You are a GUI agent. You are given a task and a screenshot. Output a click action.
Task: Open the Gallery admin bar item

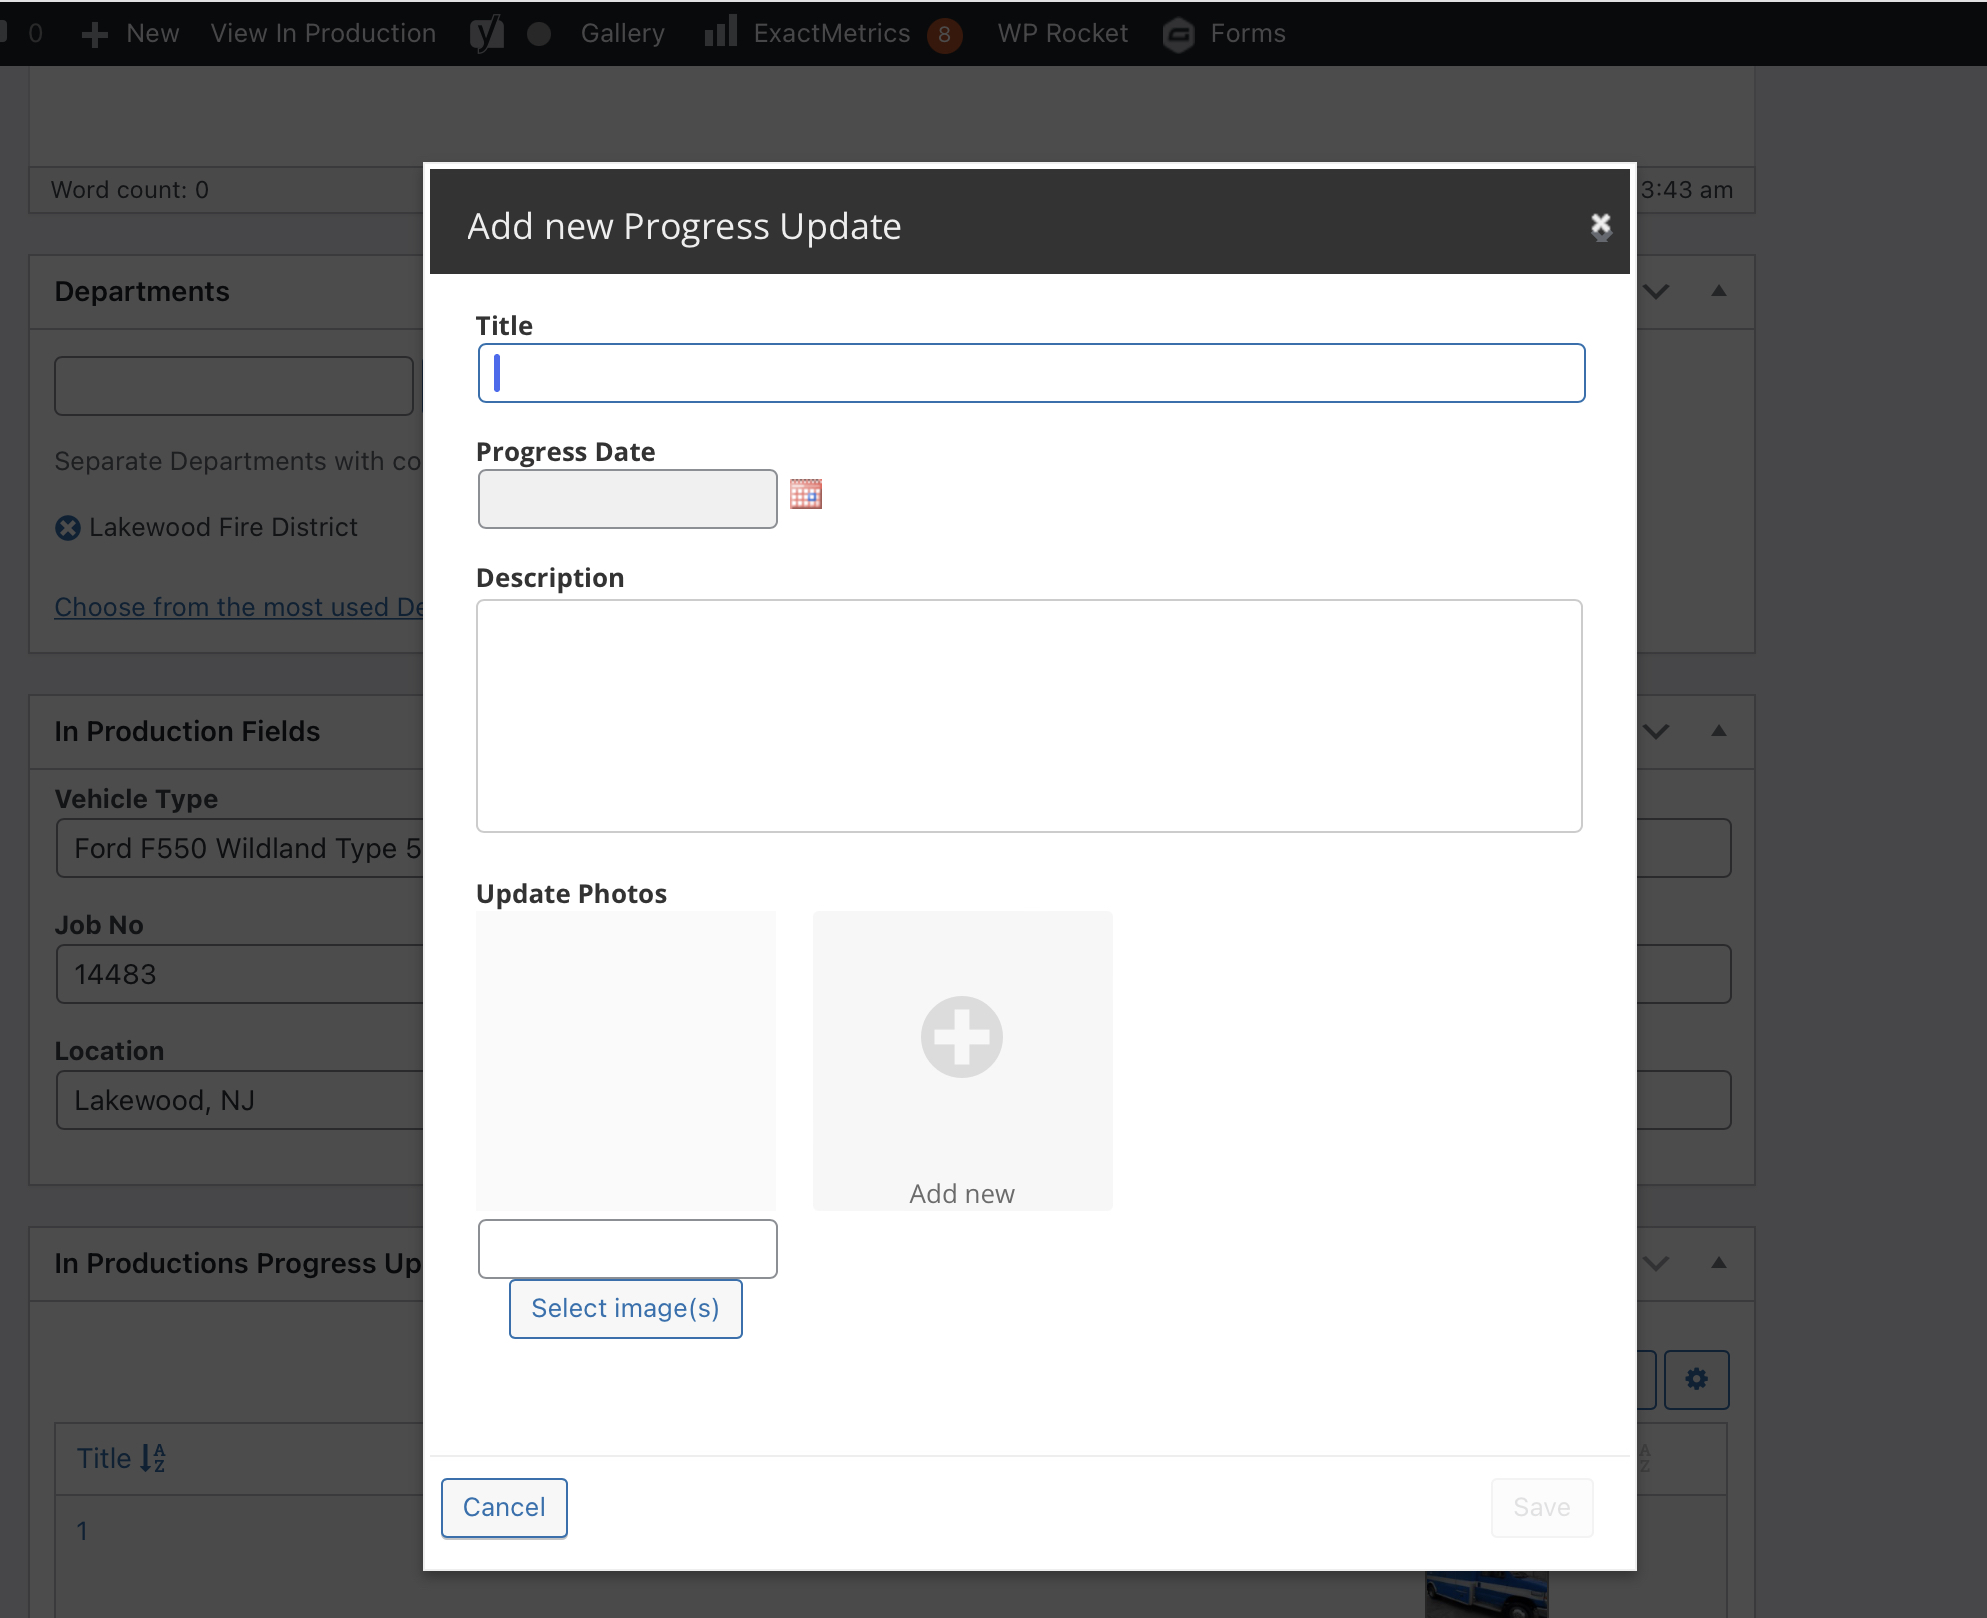622,33
